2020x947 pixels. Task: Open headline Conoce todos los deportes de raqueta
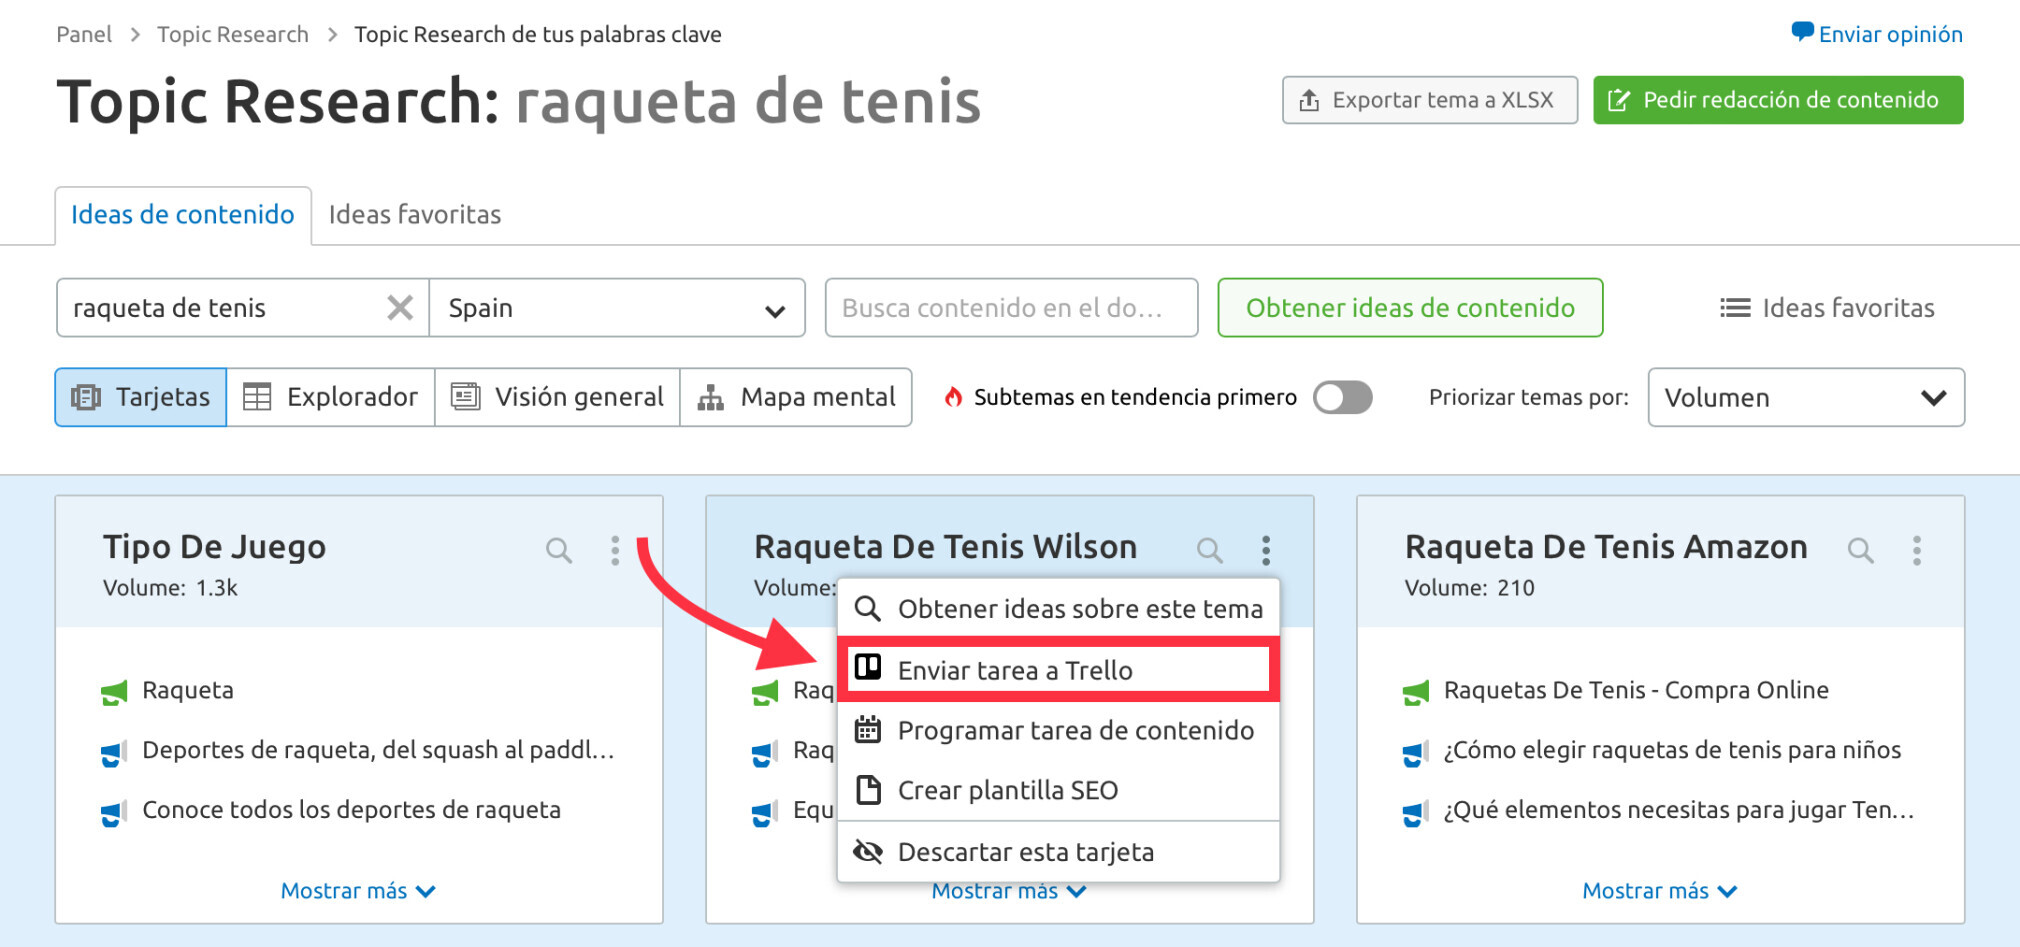pyautogui.click(x=351, y=810)
